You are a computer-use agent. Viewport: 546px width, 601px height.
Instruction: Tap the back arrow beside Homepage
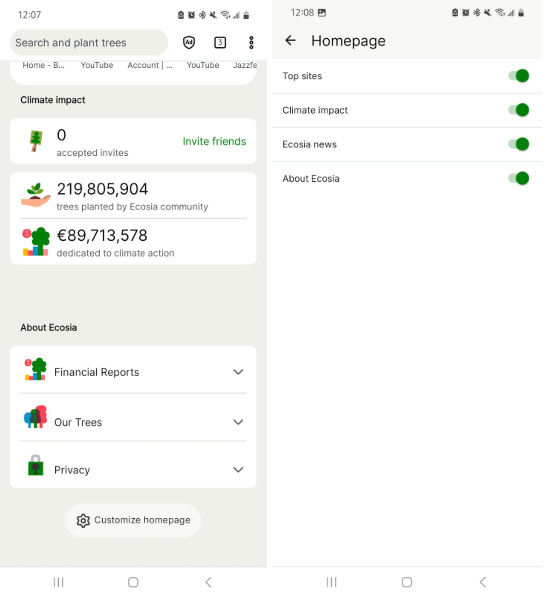290,40
